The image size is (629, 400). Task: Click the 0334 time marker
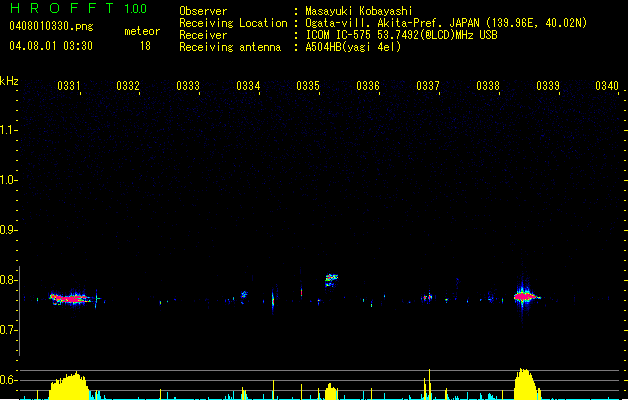coord(248,85)
